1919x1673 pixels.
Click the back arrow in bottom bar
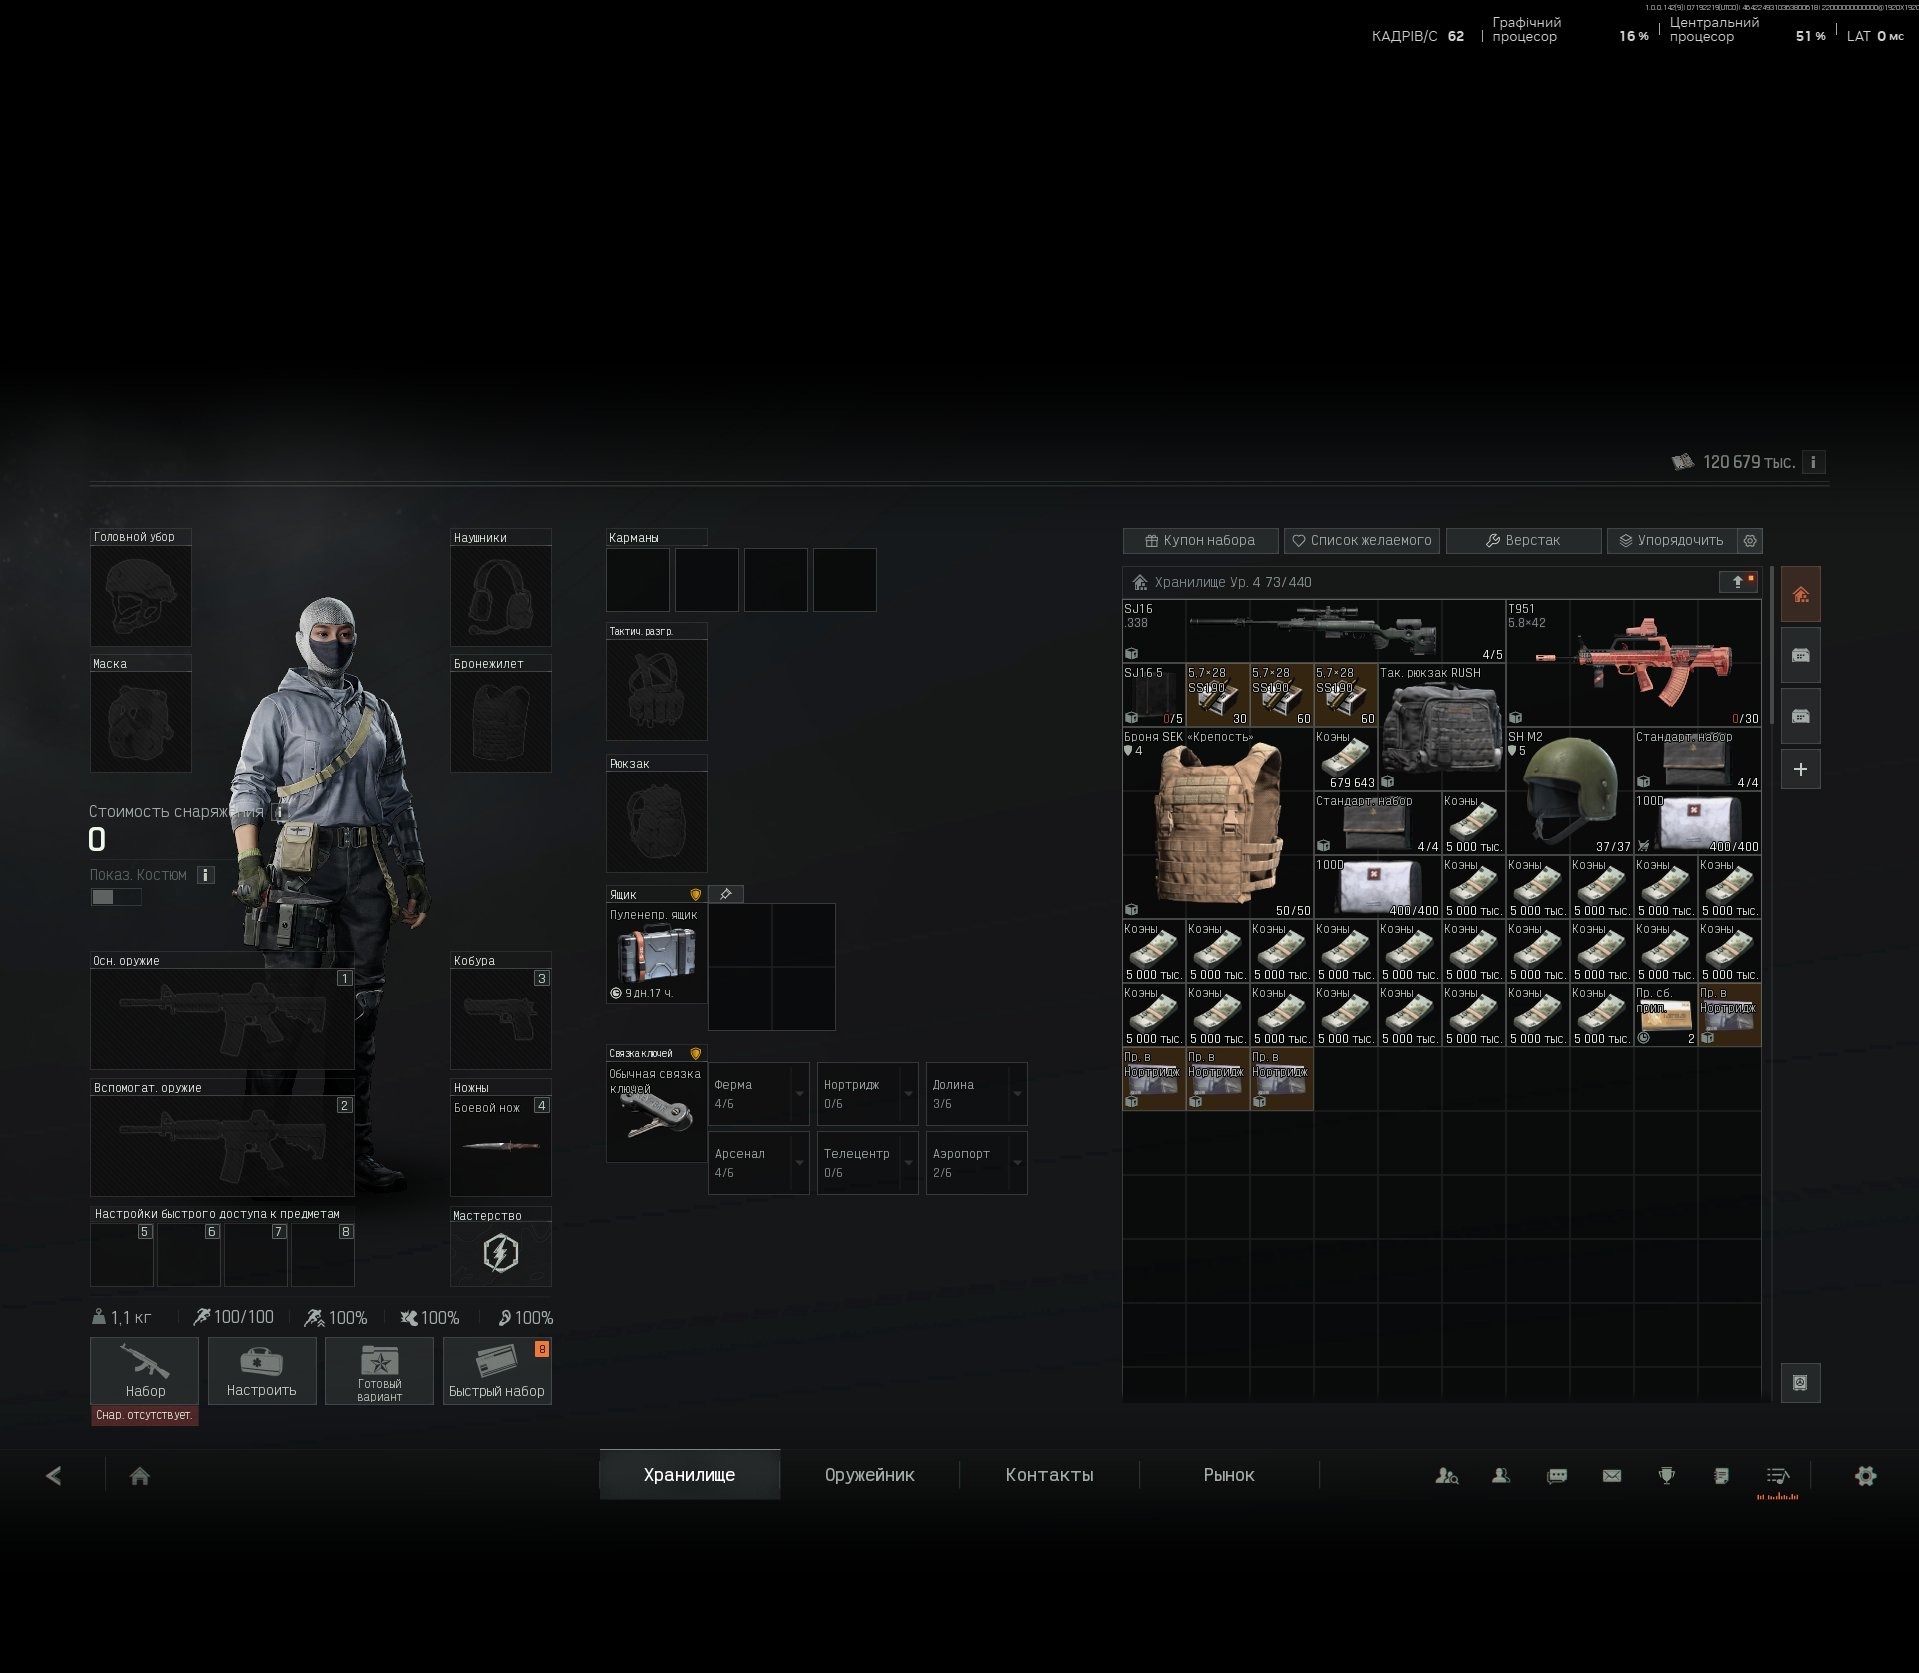[x=54, y=1476]
